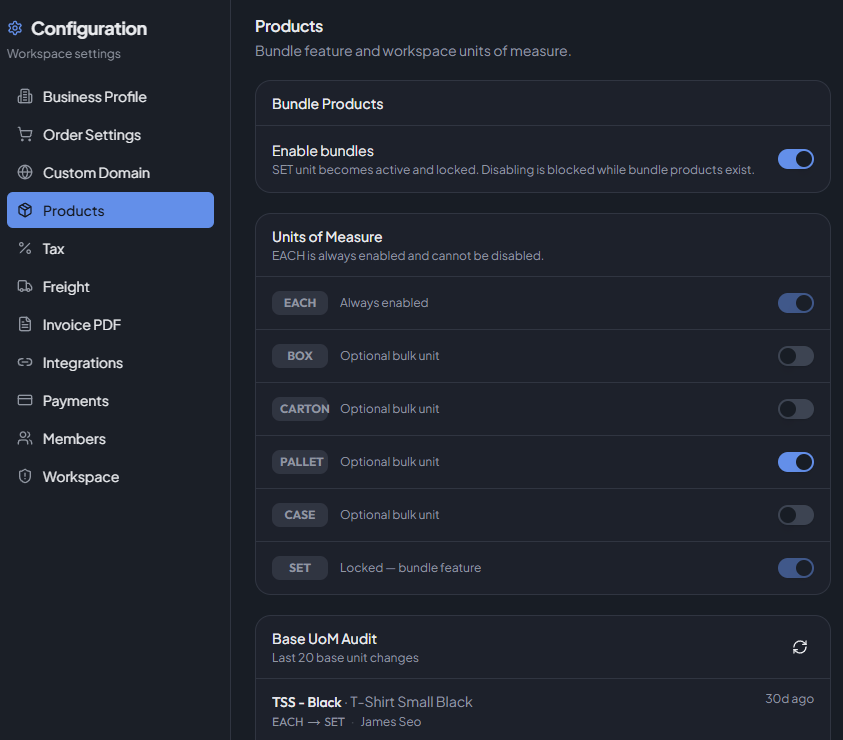Viewport: 843px width, 740px height.
Task: Click the '30d ago' timestamp
Action: [789, 699]
